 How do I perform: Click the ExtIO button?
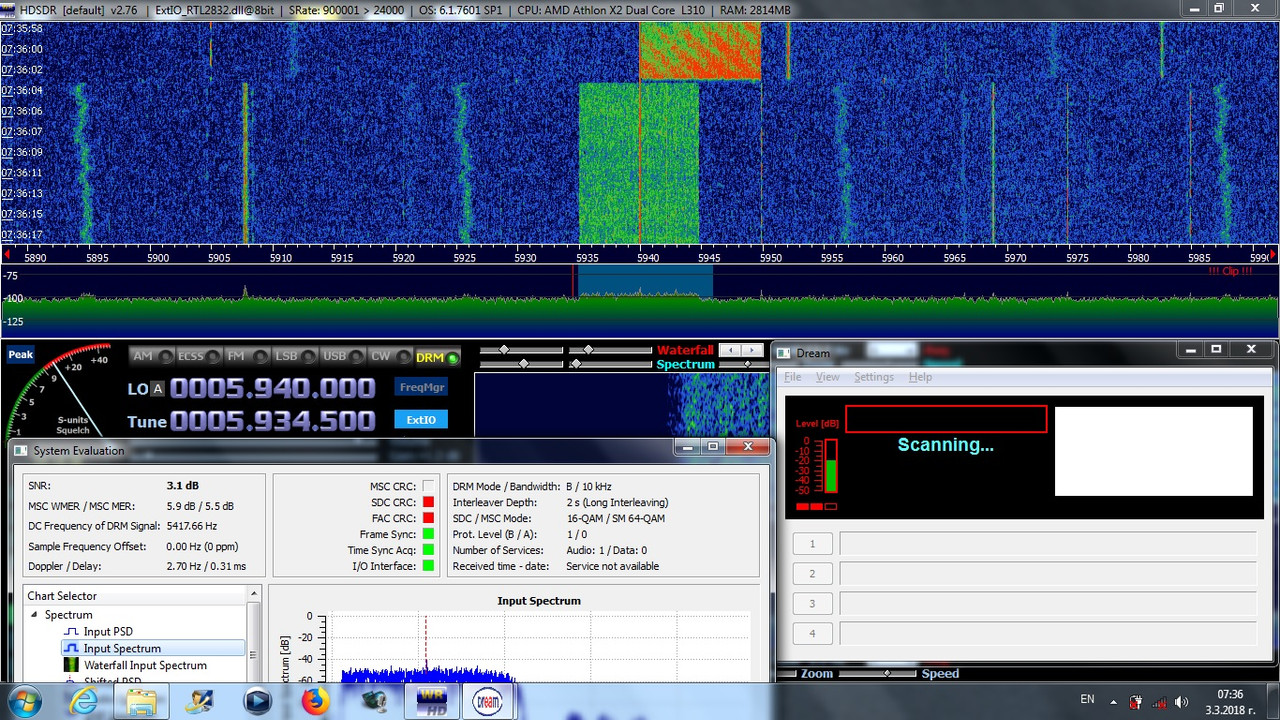click(421, 420)
